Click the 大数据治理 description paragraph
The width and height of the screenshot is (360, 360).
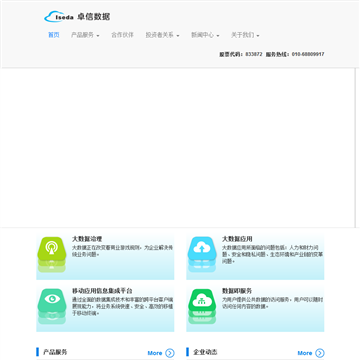(x=123, y=251)
